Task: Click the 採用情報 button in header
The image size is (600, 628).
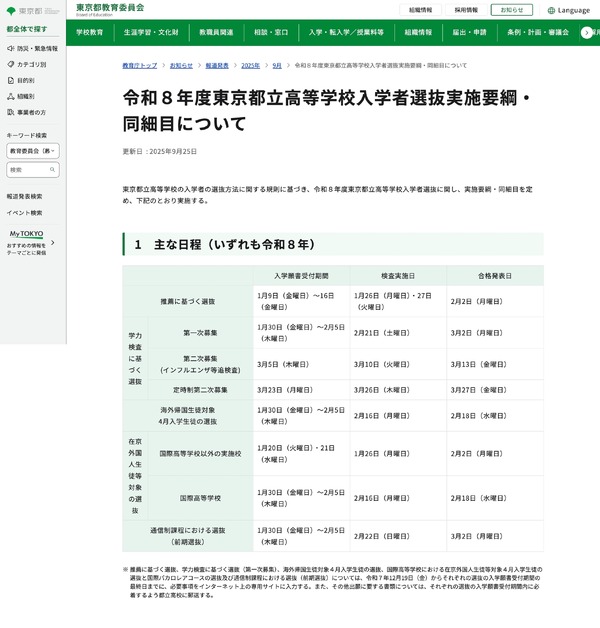Action: [466, 10]
